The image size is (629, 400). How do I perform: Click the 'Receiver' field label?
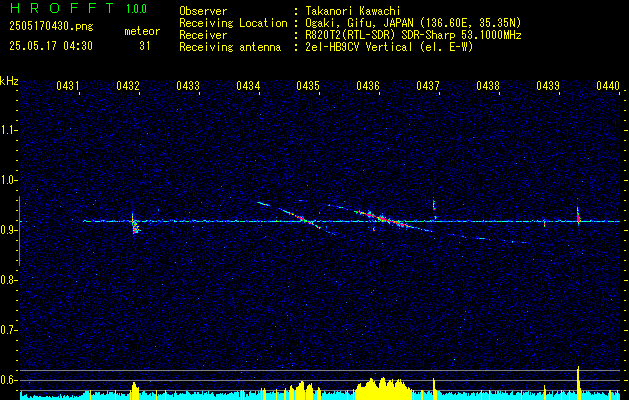203,35
